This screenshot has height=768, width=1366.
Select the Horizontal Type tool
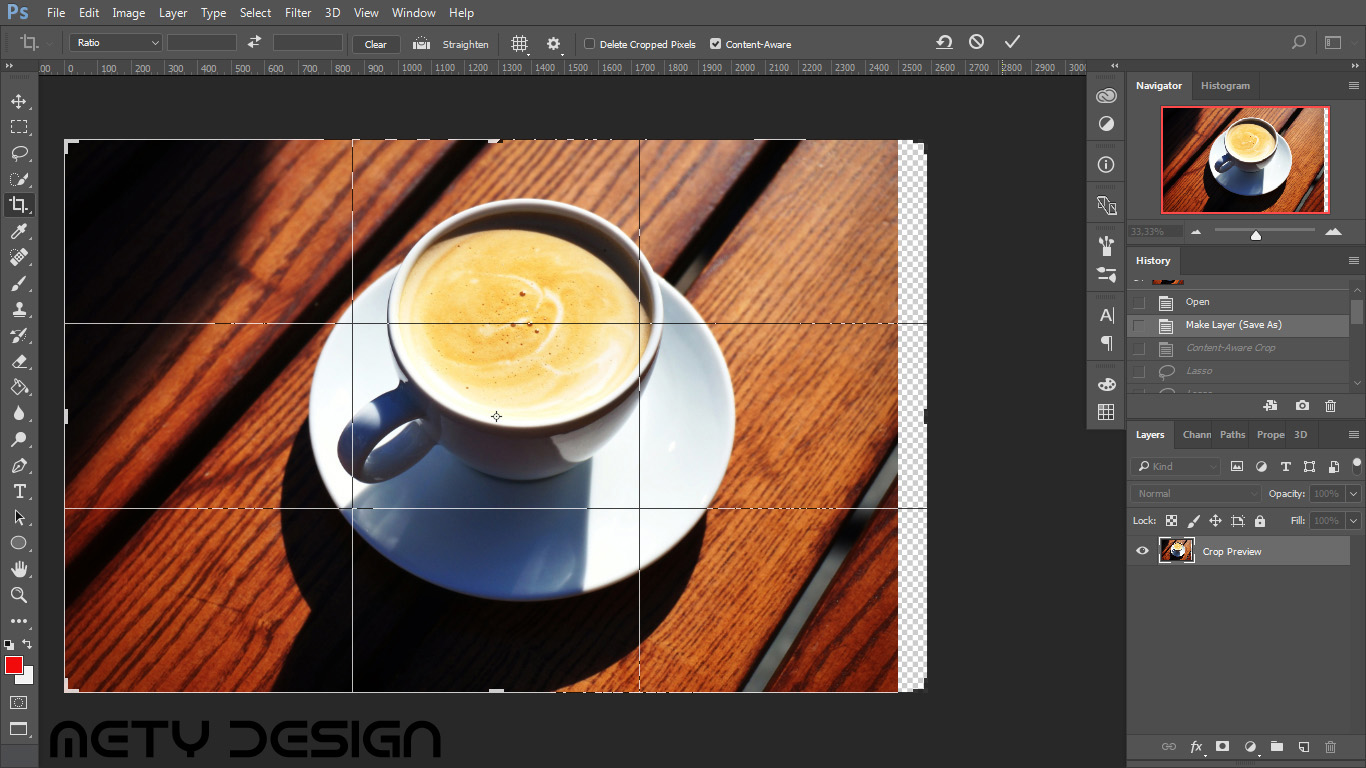click(19, 491)
